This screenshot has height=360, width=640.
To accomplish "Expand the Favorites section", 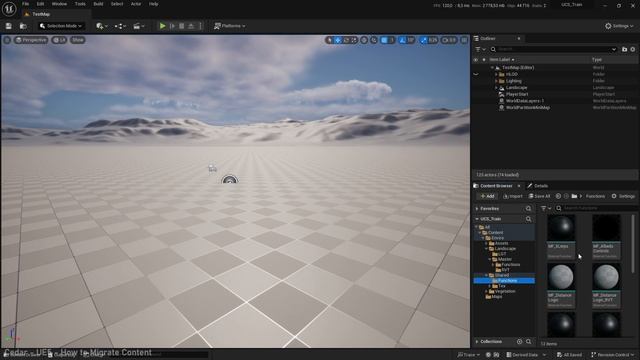I will pyautogui.click(x=477, y=209).
